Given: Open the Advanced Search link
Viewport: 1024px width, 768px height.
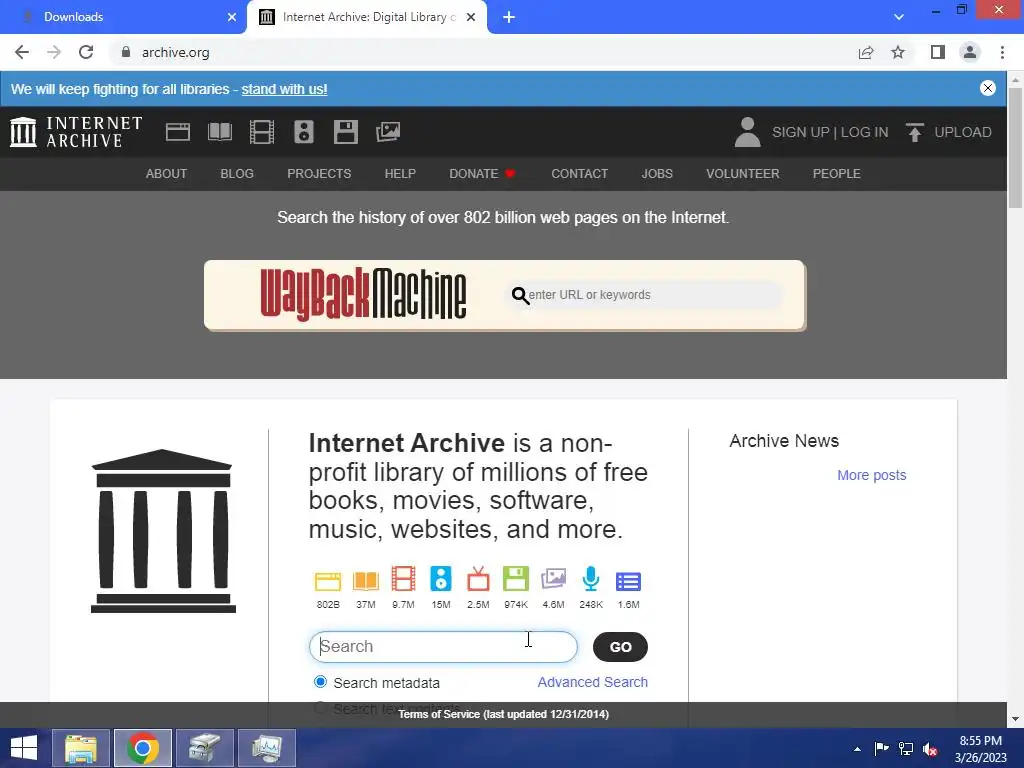Looking at the screenshot, I should [x=592, y=682].
